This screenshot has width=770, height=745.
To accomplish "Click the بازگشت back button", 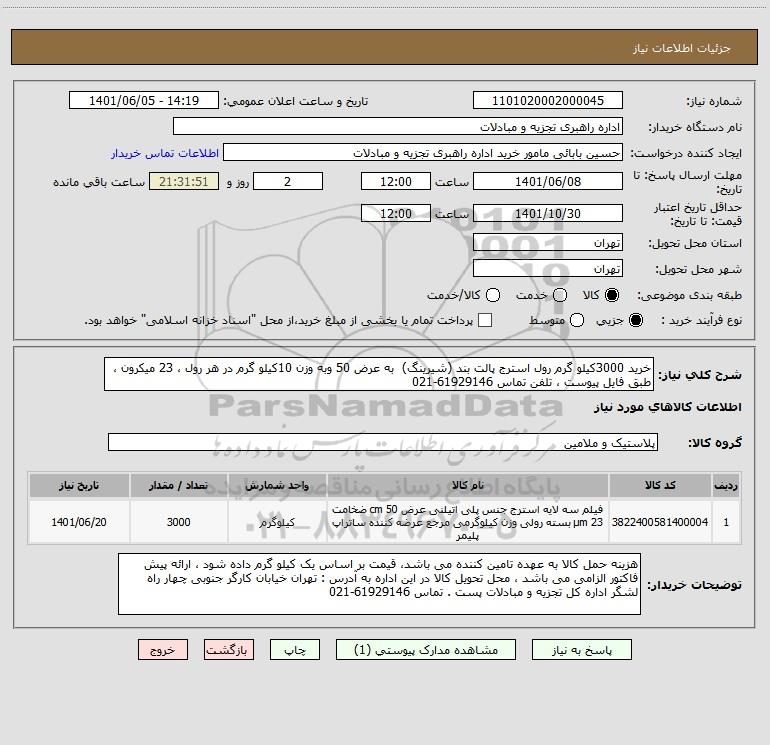I will pyautogui.click(x=229, y=650).
